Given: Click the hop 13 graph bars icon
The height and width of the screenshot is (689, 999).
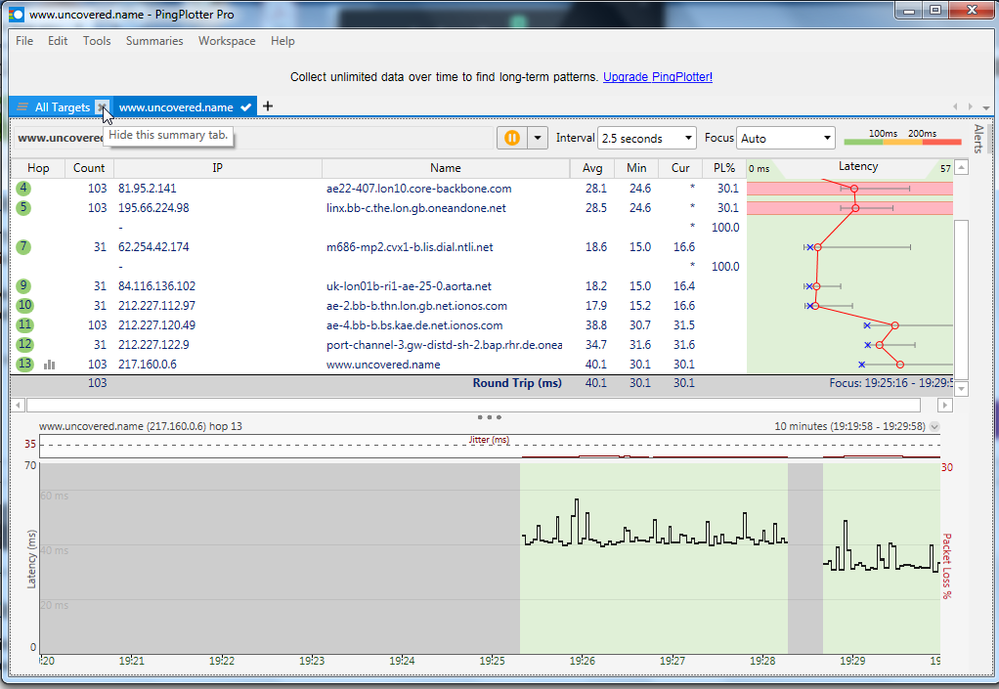Looking at the screenshot, I should (x=49, y=365).
